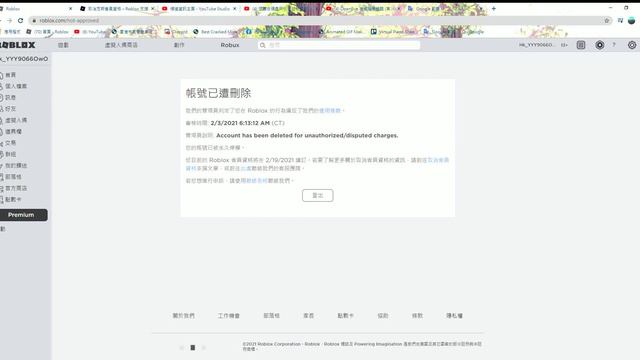Open the Chrome profile avatar icon
The image size is (640, 360).
[631, 20]
